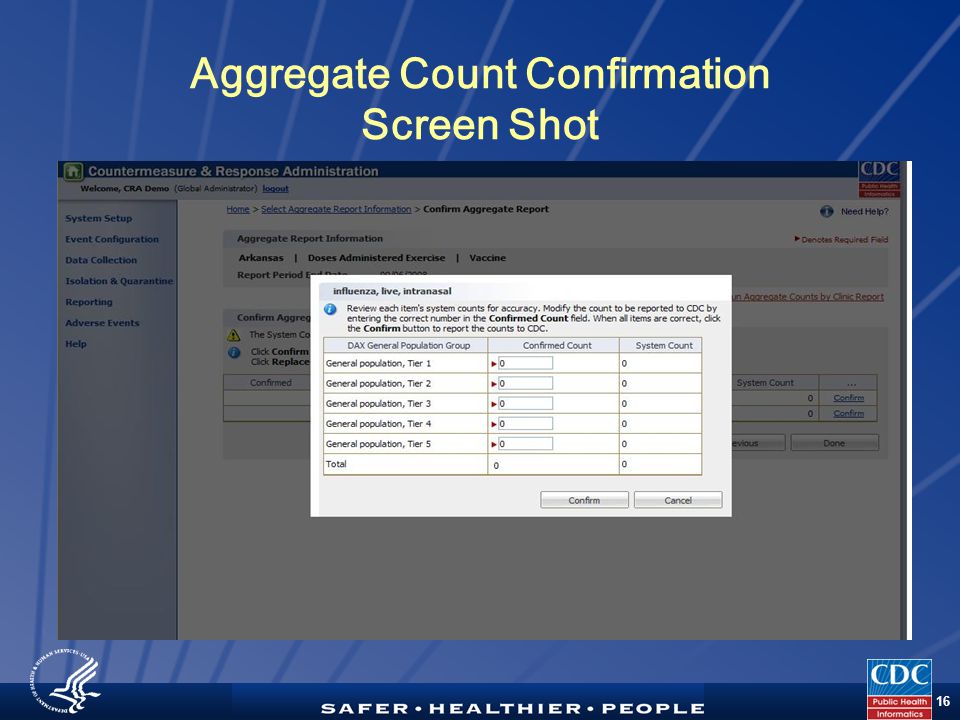Select Adverse Events in the sidebar
This screenshot has width=960, height=720.
pos(102,323)
